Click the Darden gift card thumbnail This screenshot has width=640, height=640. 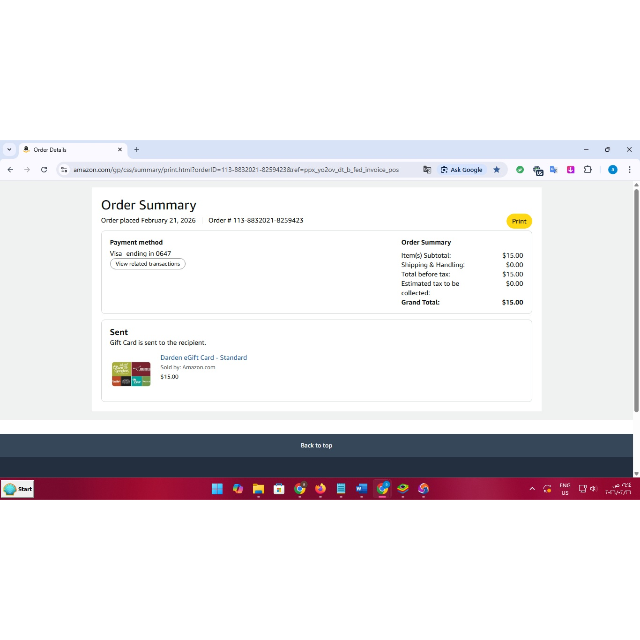pos(131,374)
